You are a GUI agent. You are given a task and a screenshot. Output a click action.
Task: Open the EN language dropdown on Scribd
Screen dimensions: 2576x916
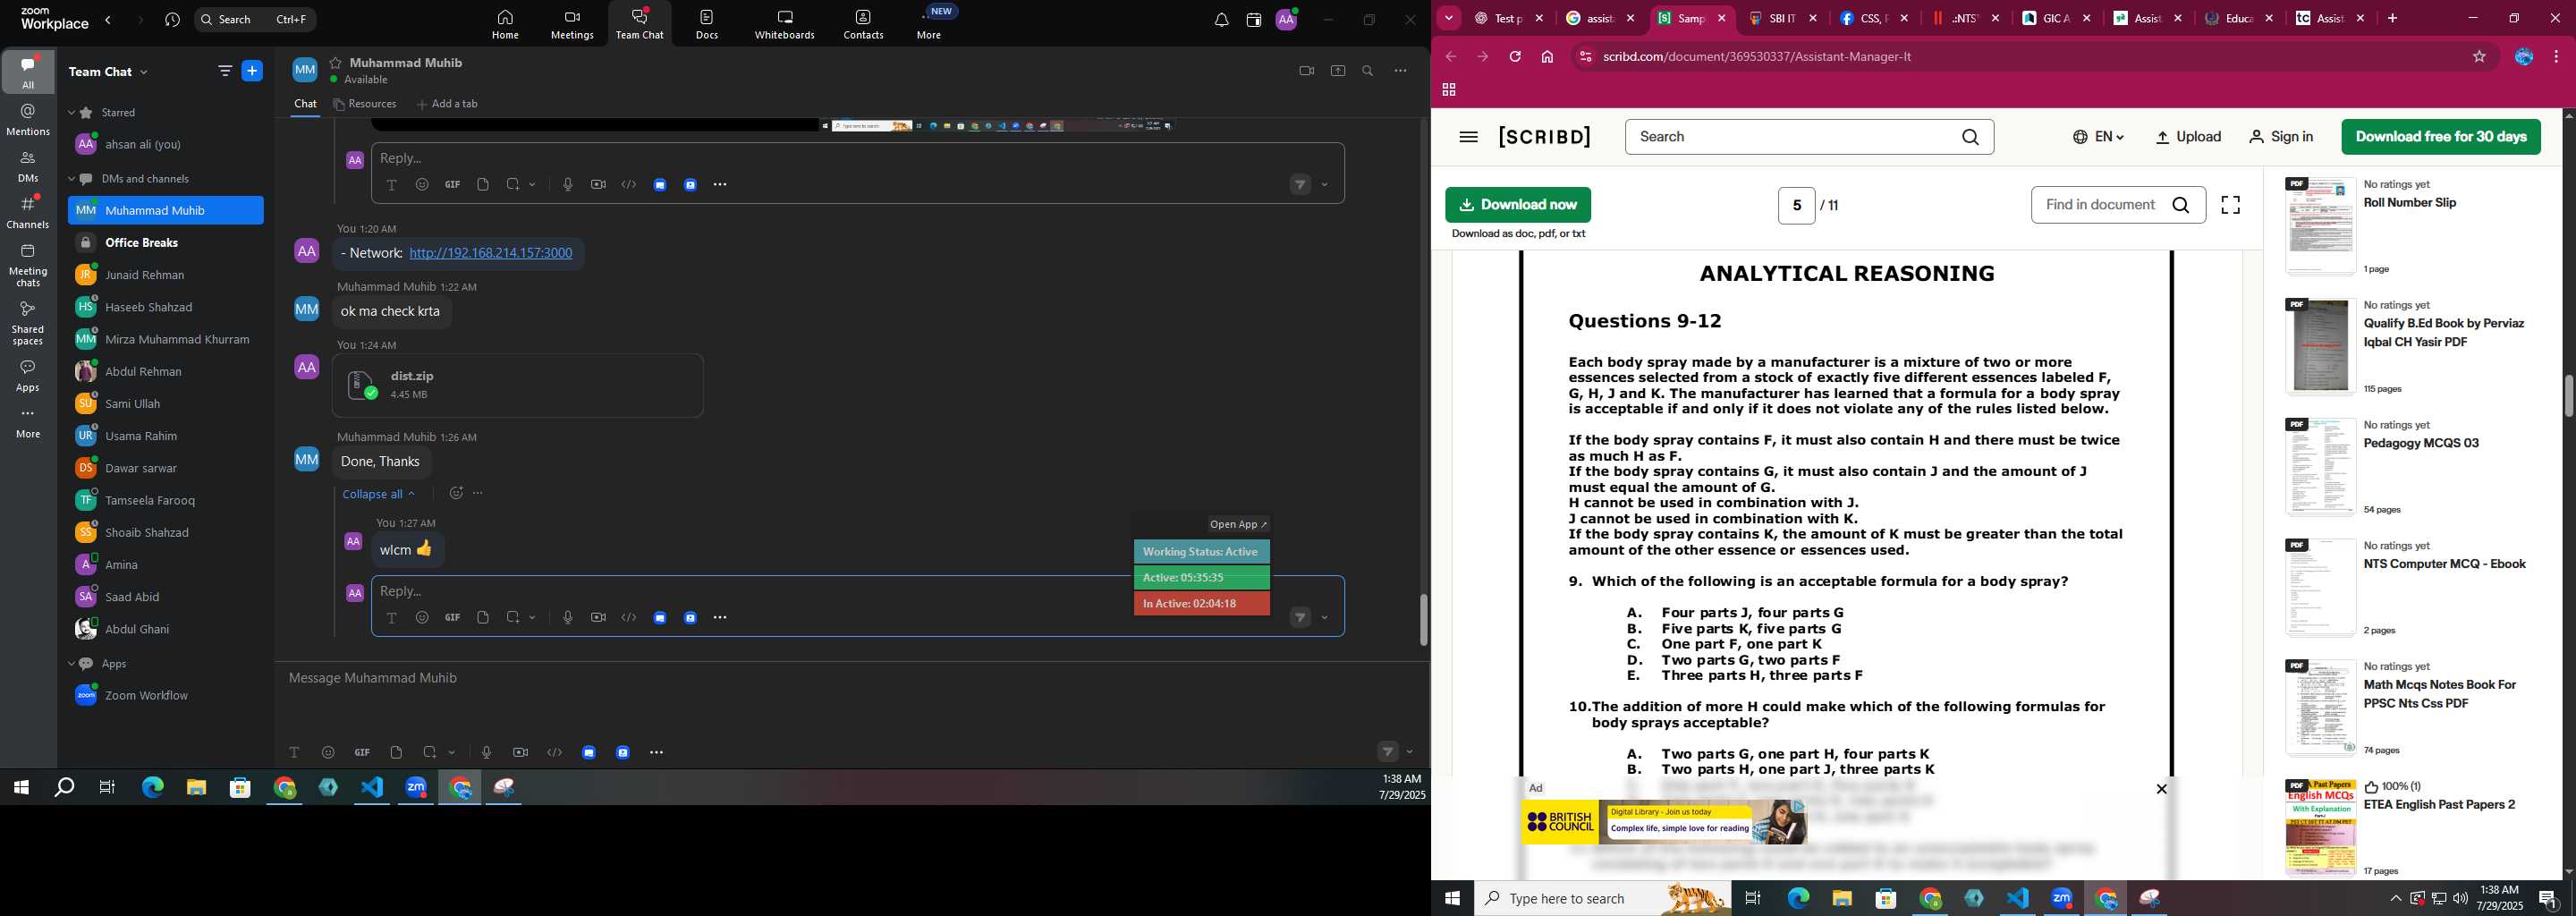tap(2098, 137)
